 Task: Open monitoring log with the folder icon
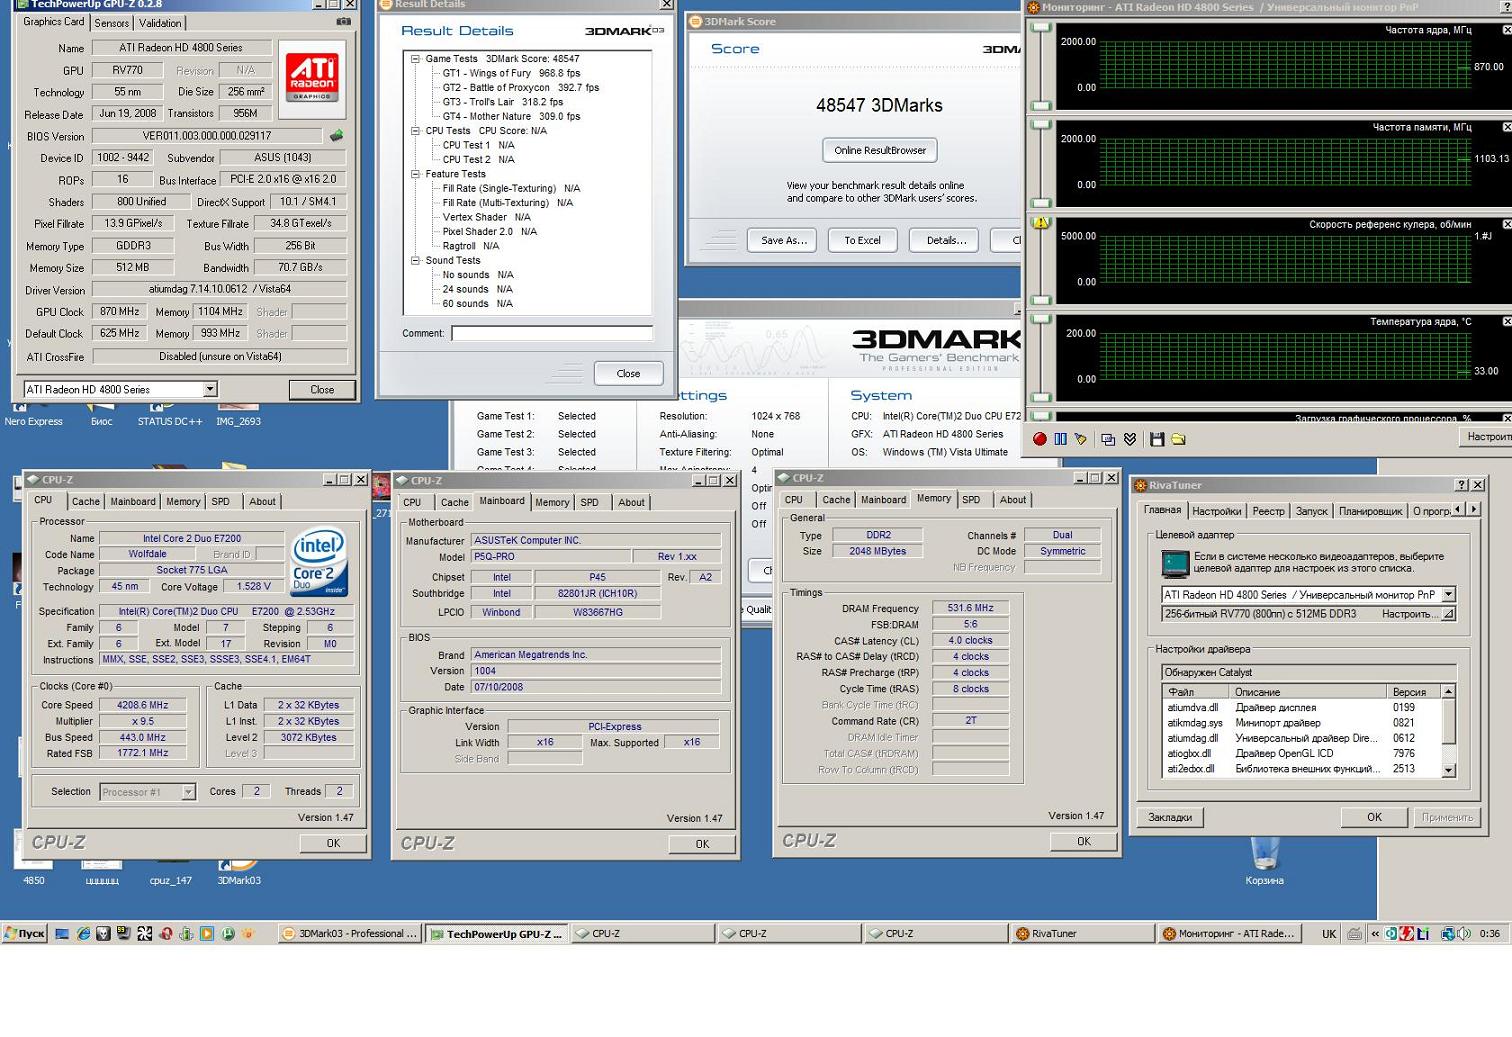click(x=1178, y=439)
